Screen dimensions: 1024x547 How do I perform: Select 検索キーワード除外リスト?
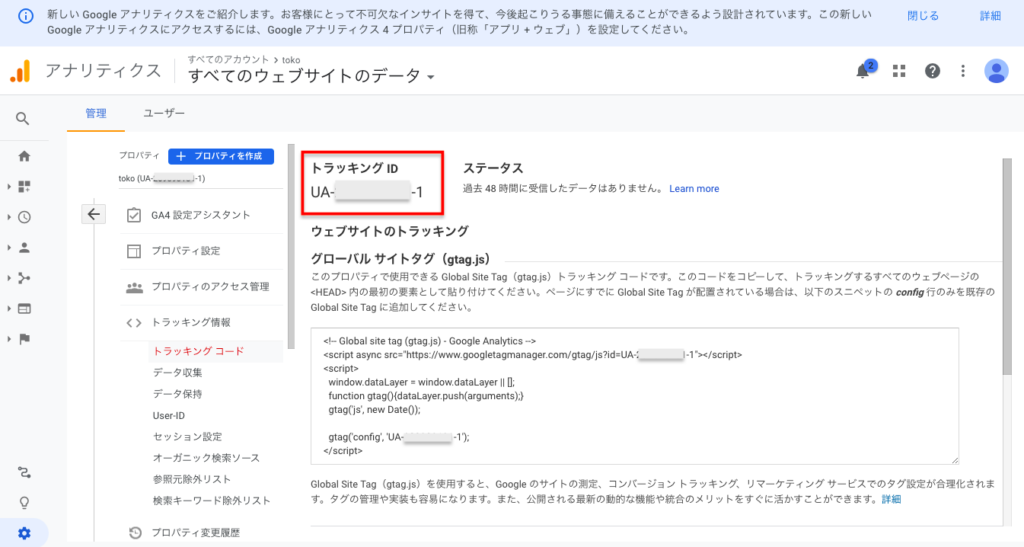(x=212, y=501)
